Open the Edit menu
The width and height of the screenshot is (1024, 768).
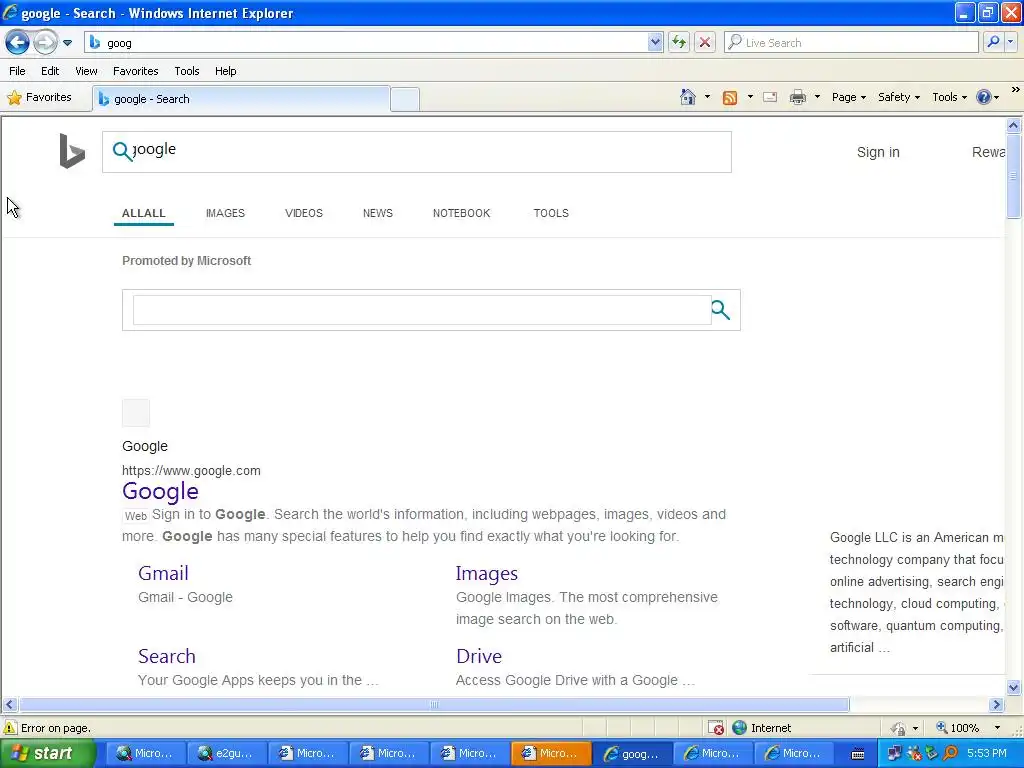click(x=50, y=71)
